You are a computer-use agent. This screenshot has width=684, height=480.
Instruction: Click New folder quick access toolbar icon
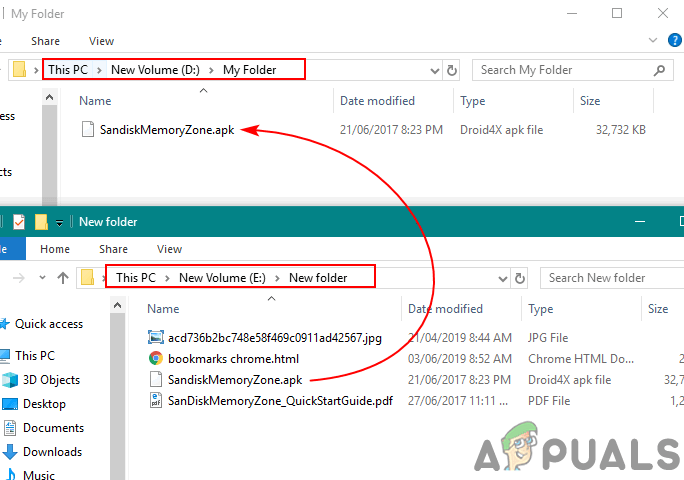[41, 222]
